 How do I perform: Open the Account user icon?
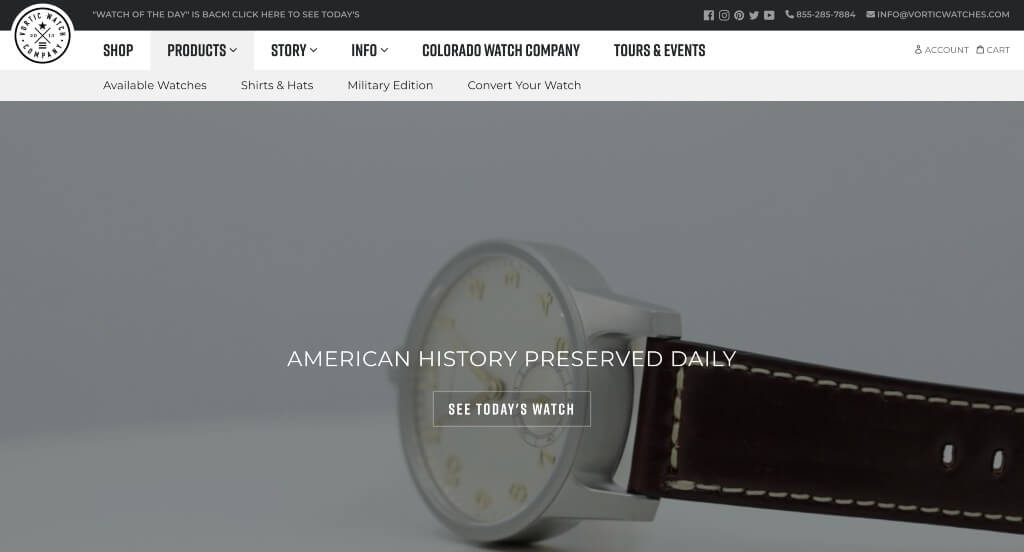(x=918, y=50)
